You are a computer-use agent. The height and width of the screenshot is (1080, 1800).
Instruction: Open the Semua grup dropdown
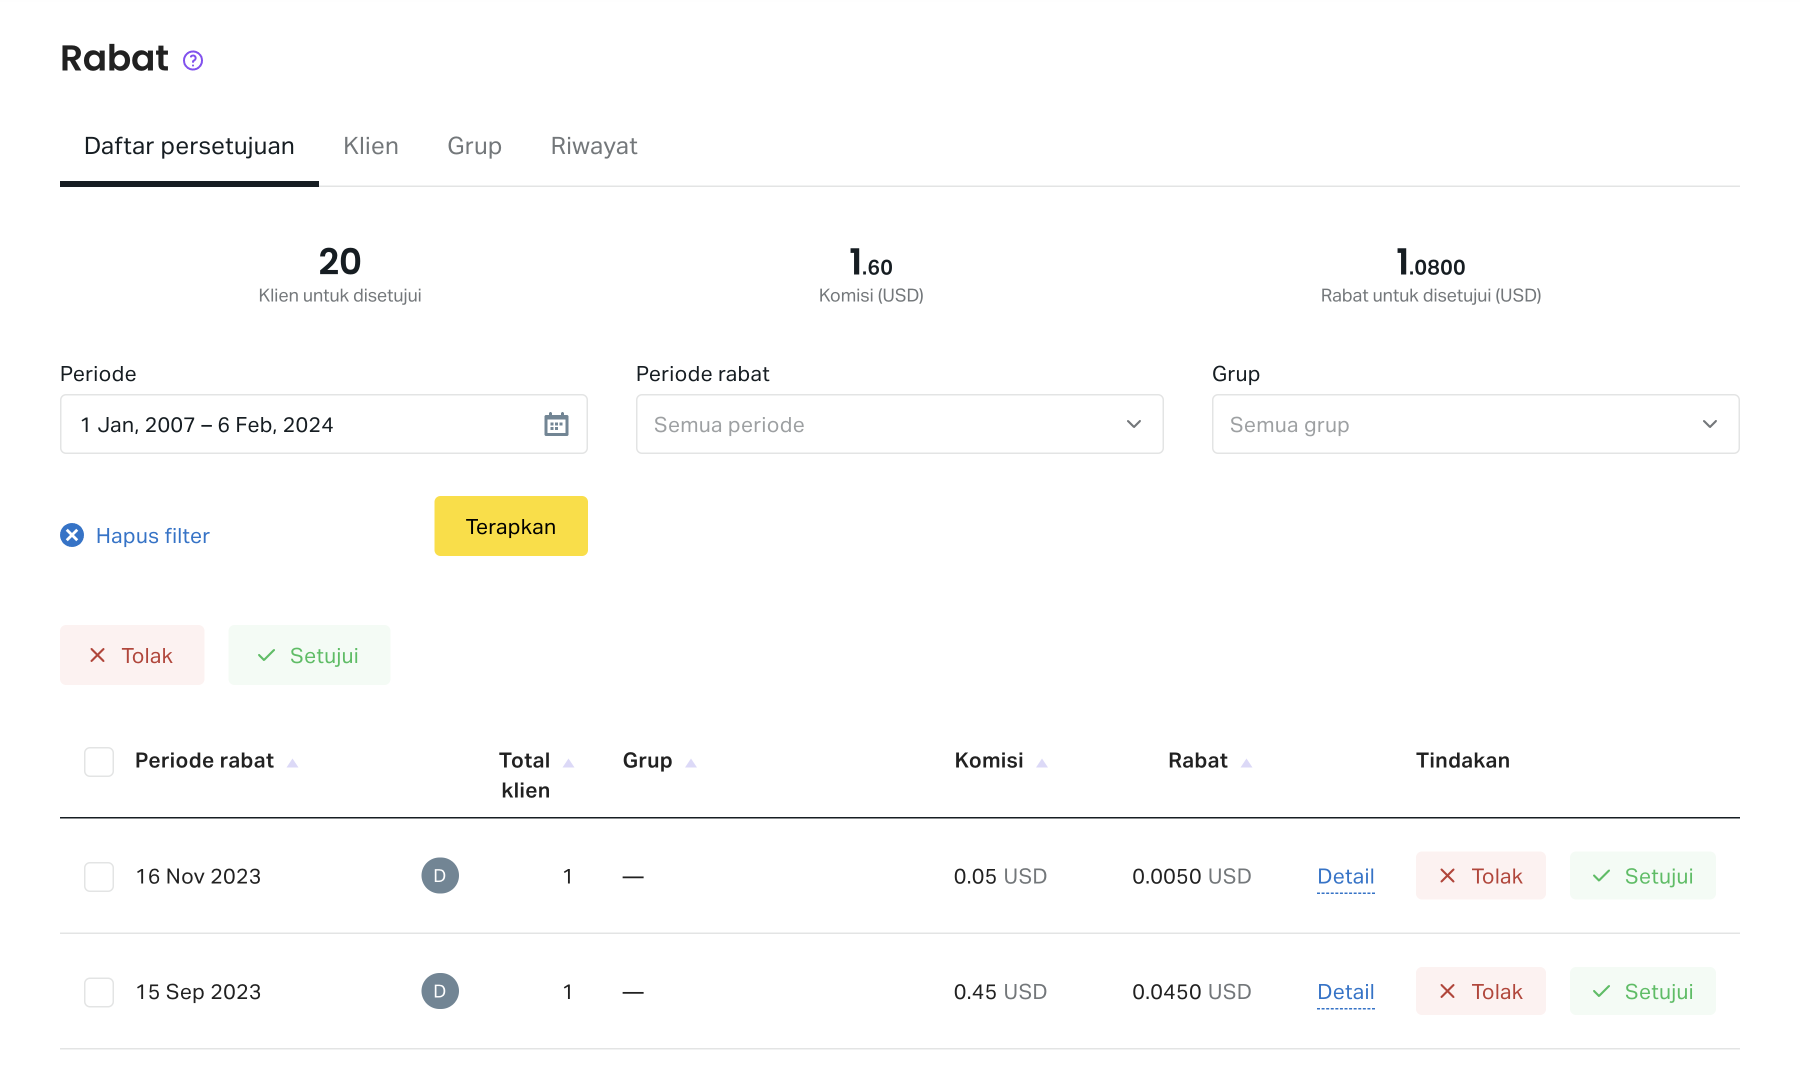click(x=1475, y=425)
